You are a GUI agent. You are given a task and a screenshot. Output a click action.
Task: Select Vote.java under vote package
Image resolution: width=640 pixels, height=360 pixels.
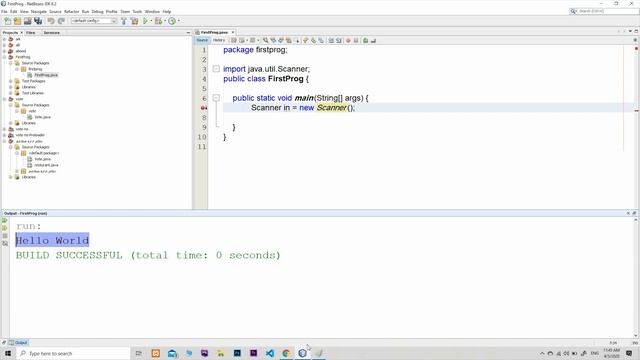click(x=42, y=117)
